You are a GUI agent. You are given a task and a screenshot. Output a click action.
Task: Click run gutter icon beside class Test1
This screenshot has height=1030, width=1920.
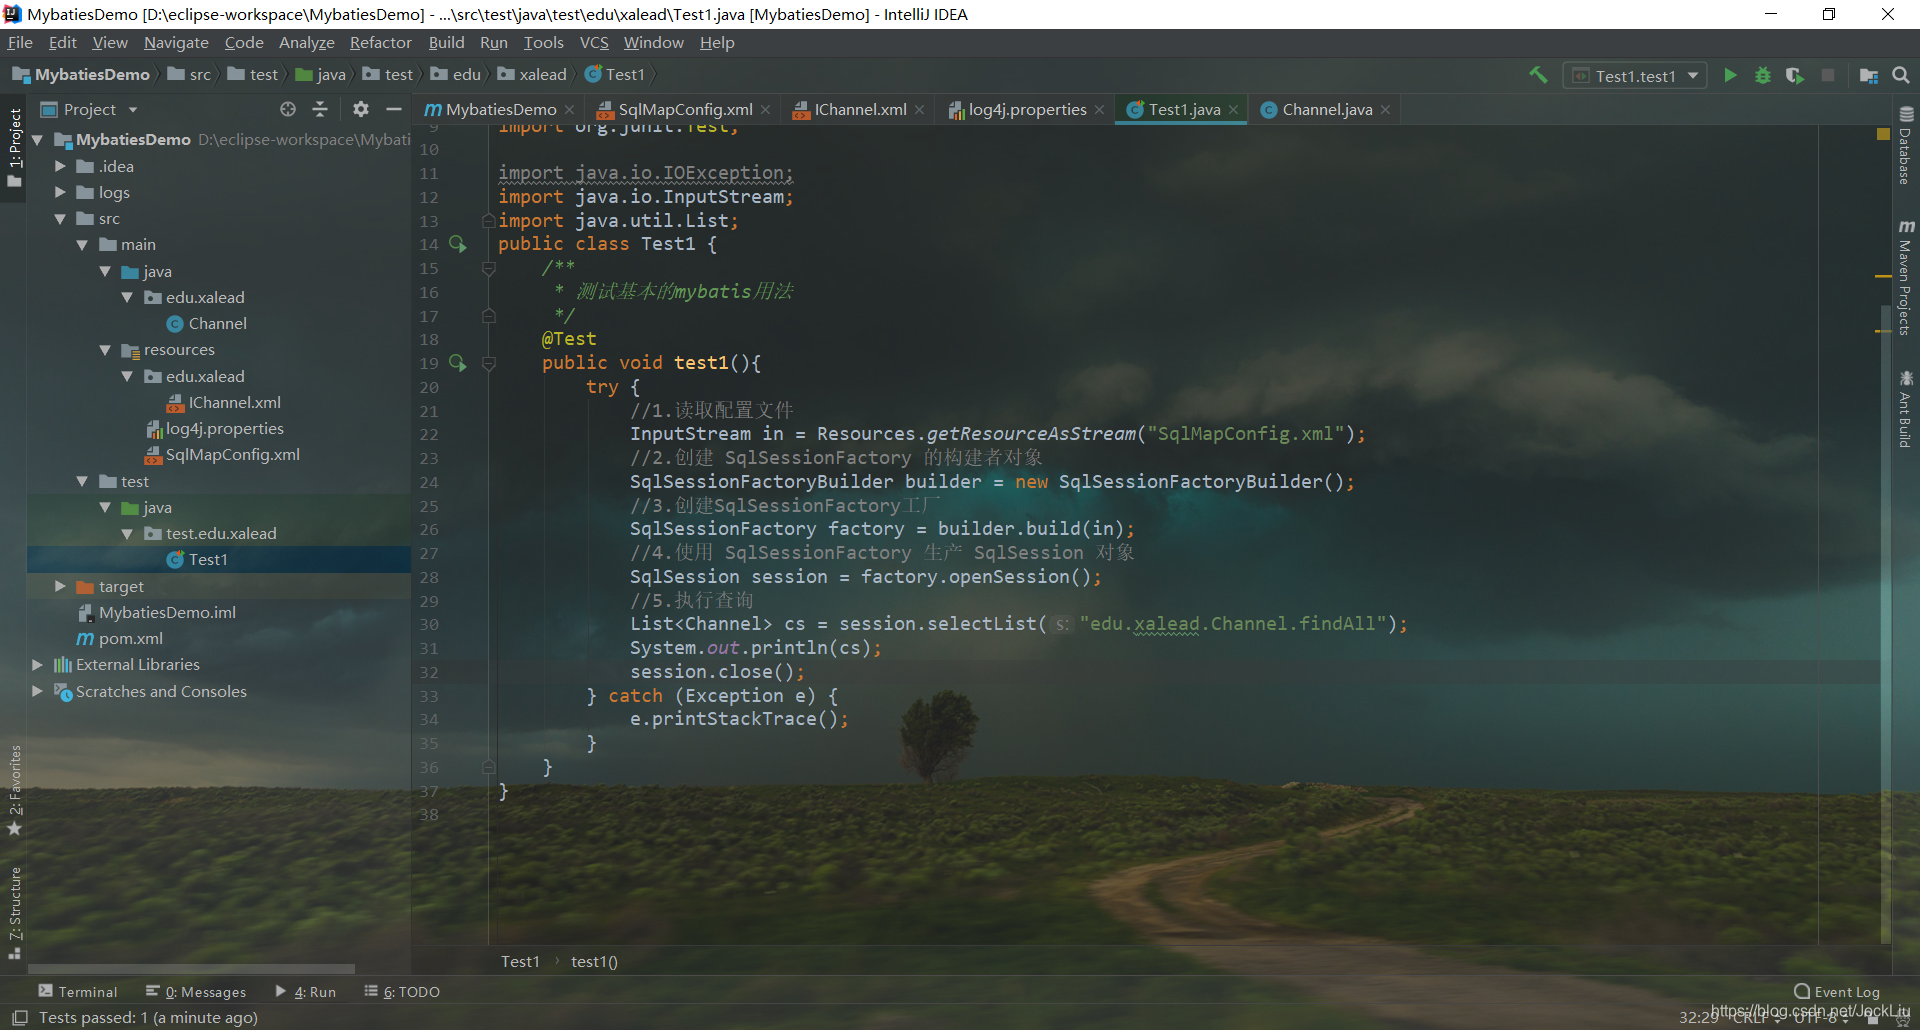pos(458,244)
